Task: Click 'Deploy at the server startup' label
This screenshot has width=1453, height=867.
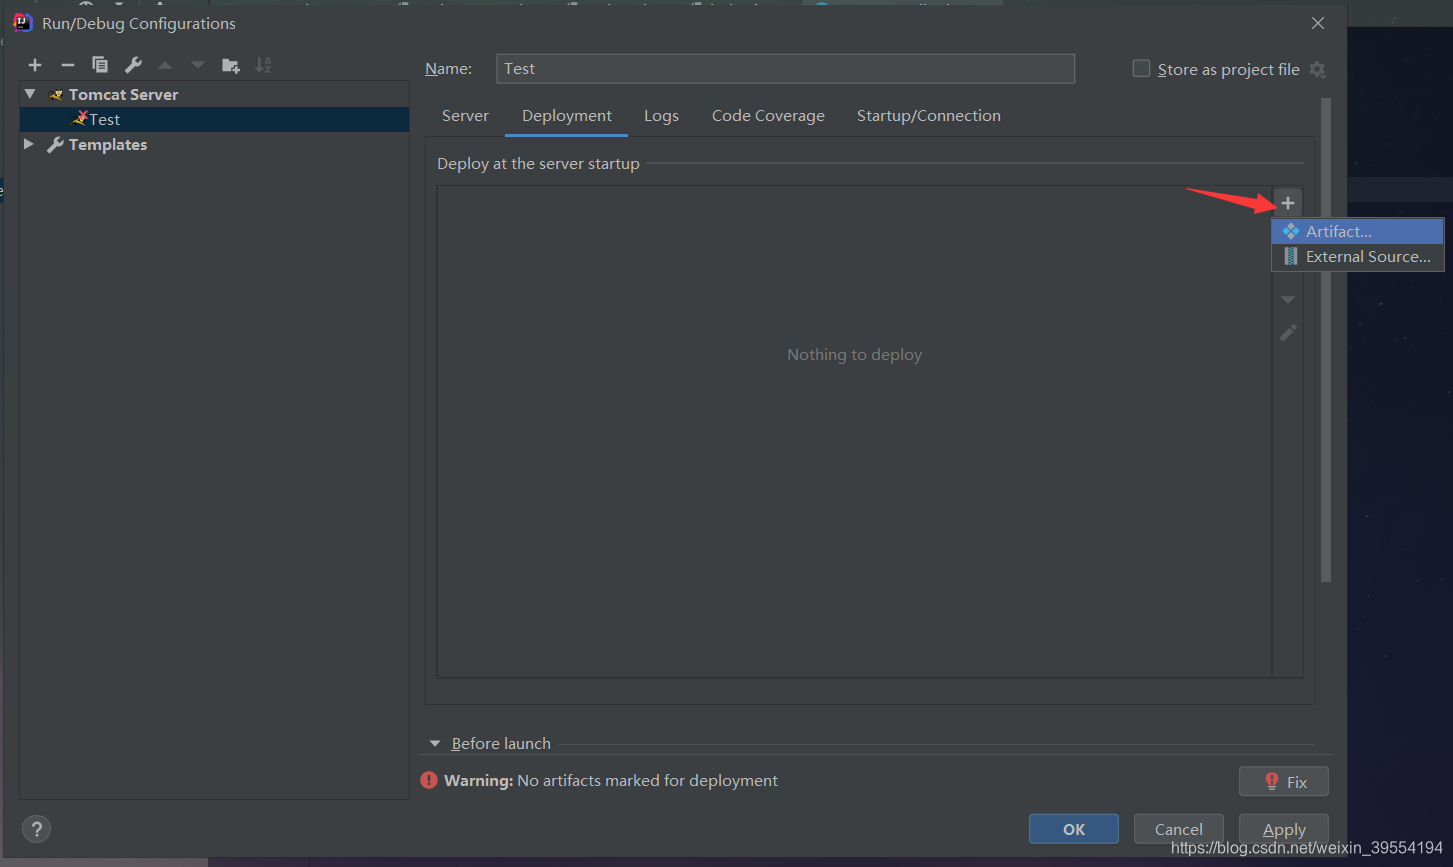Action: click(x=538, y=163)
